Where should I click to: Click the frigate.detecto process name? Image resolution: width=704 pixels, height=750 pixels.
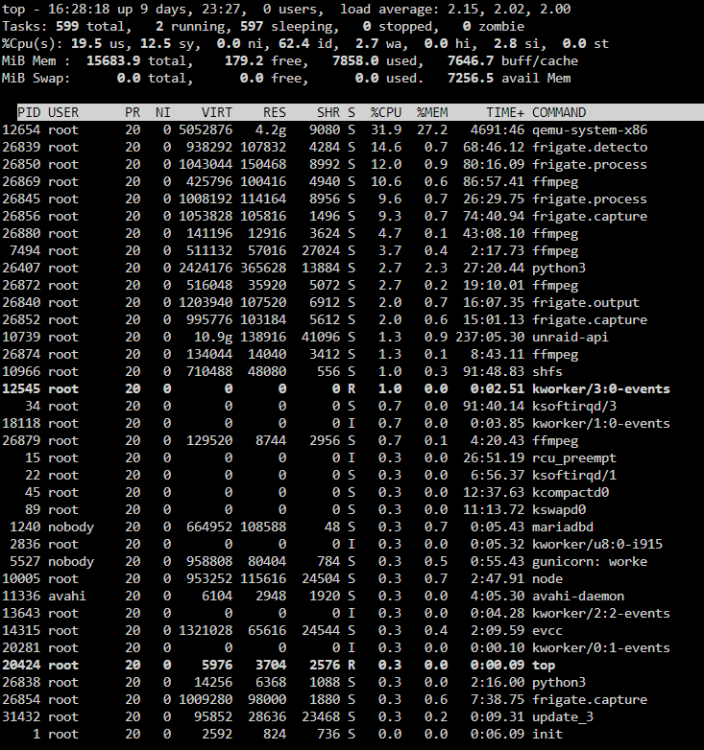point(589,147)
